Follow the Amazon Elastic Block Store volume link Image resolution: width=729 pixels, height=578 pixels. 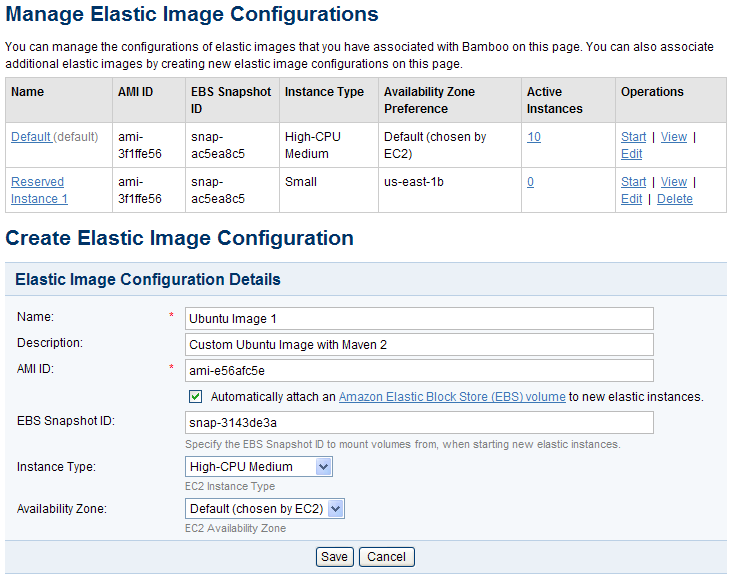click(452, 397)
